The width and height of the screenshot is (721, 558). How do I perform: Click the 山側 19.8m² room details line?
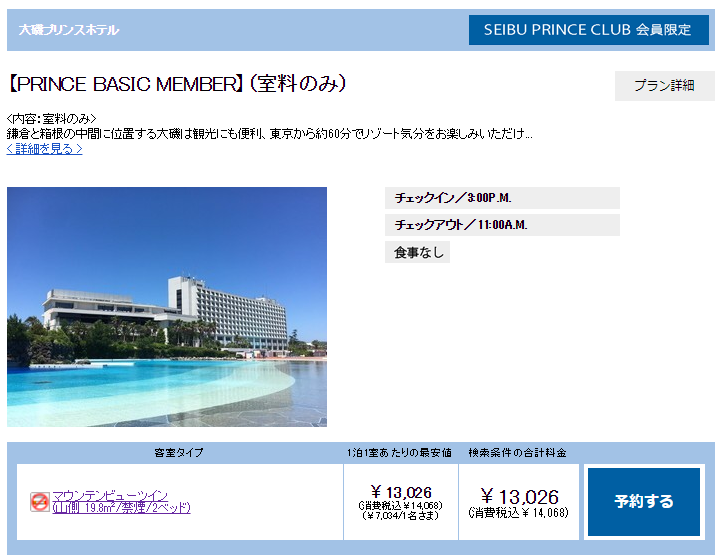click(x=121, y=508)
